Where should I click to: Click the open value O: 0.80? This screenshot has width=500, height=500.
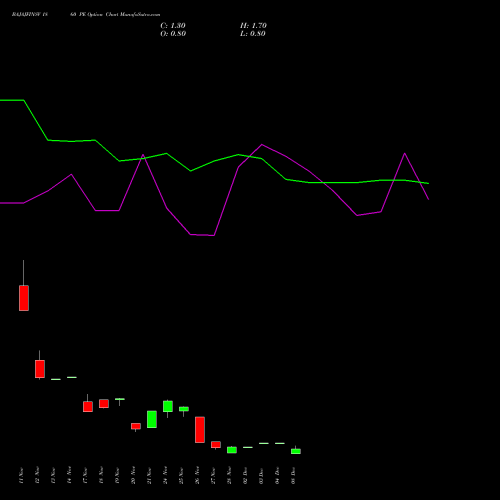pos(173,34)
